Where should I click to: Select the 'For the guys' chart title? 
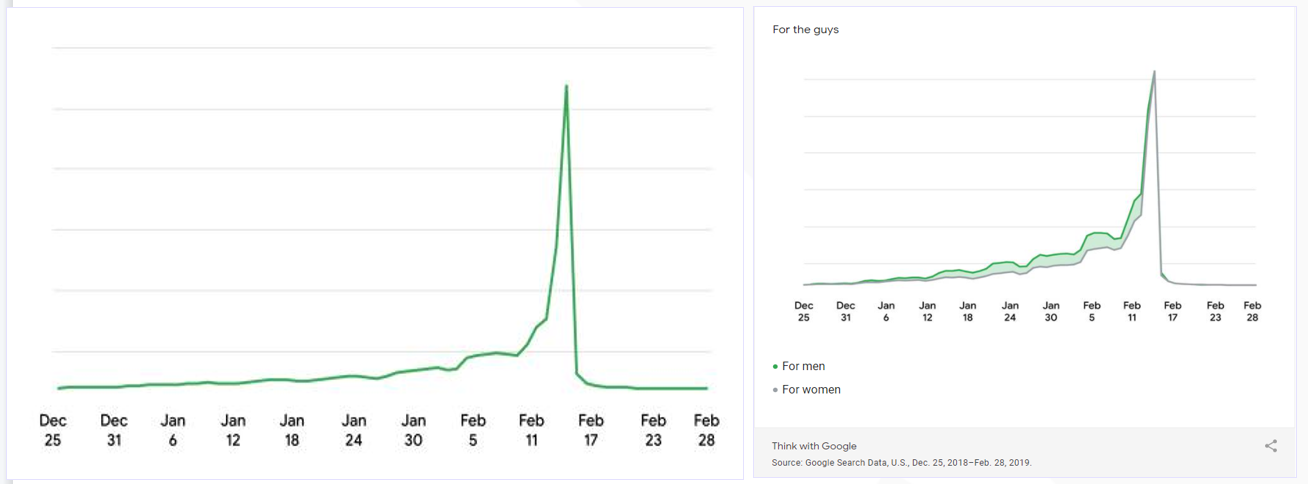point(805,30)
